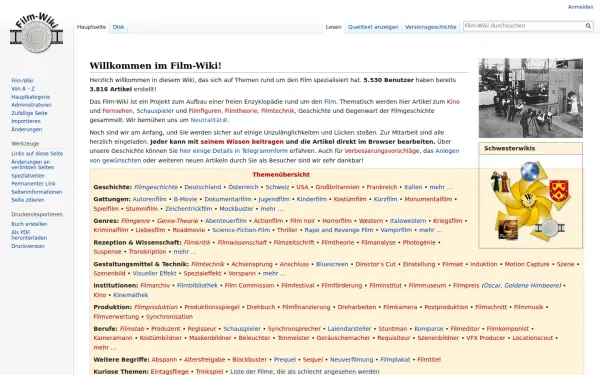600x375 pixels.
Task: Open Film-Wiki sidebar link
Action: 22,81
